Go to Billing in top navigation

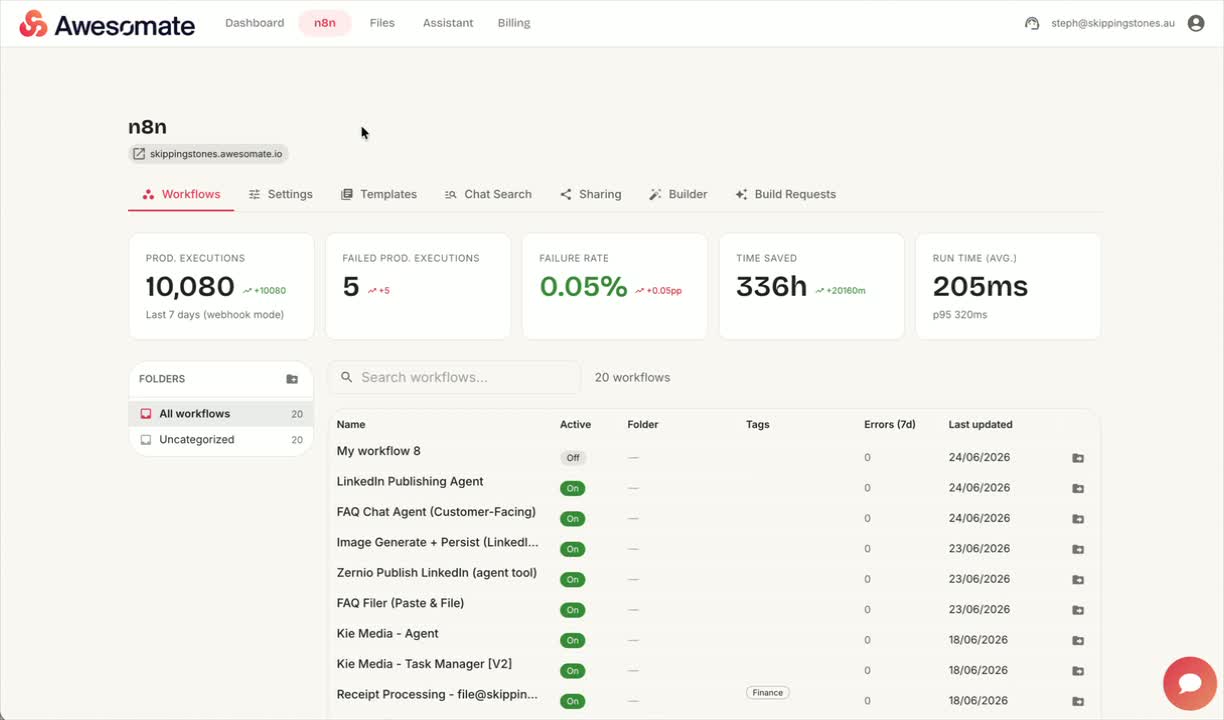[x=514, y=23]
